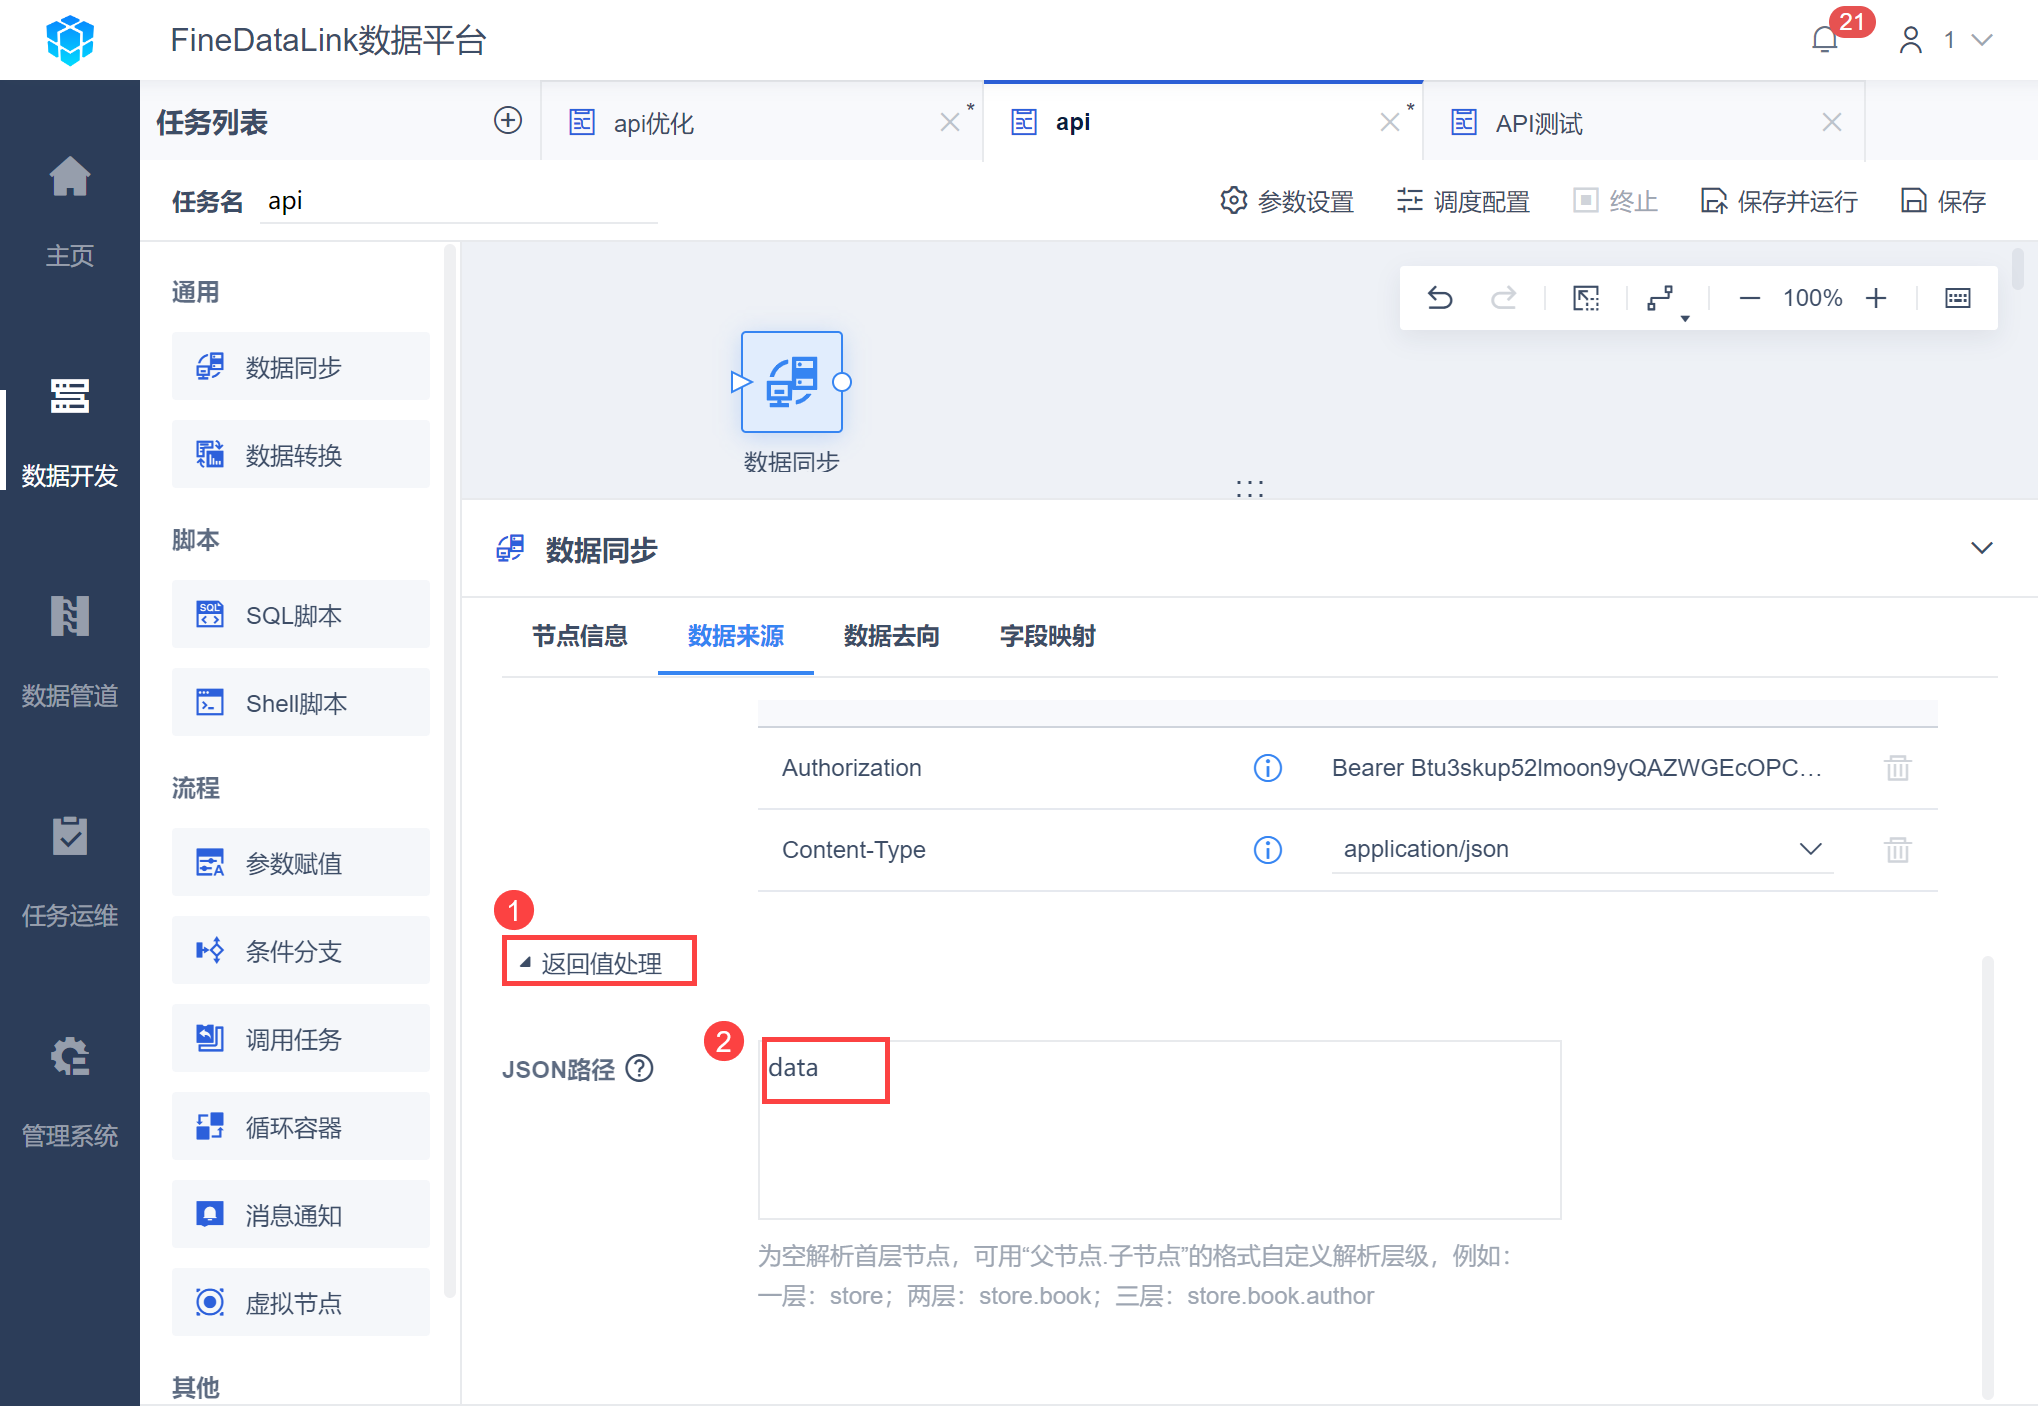Screen dimensions: 2038x1406
Task: Open 数据管道 in left sidebar
Action: tap(70, 650)
